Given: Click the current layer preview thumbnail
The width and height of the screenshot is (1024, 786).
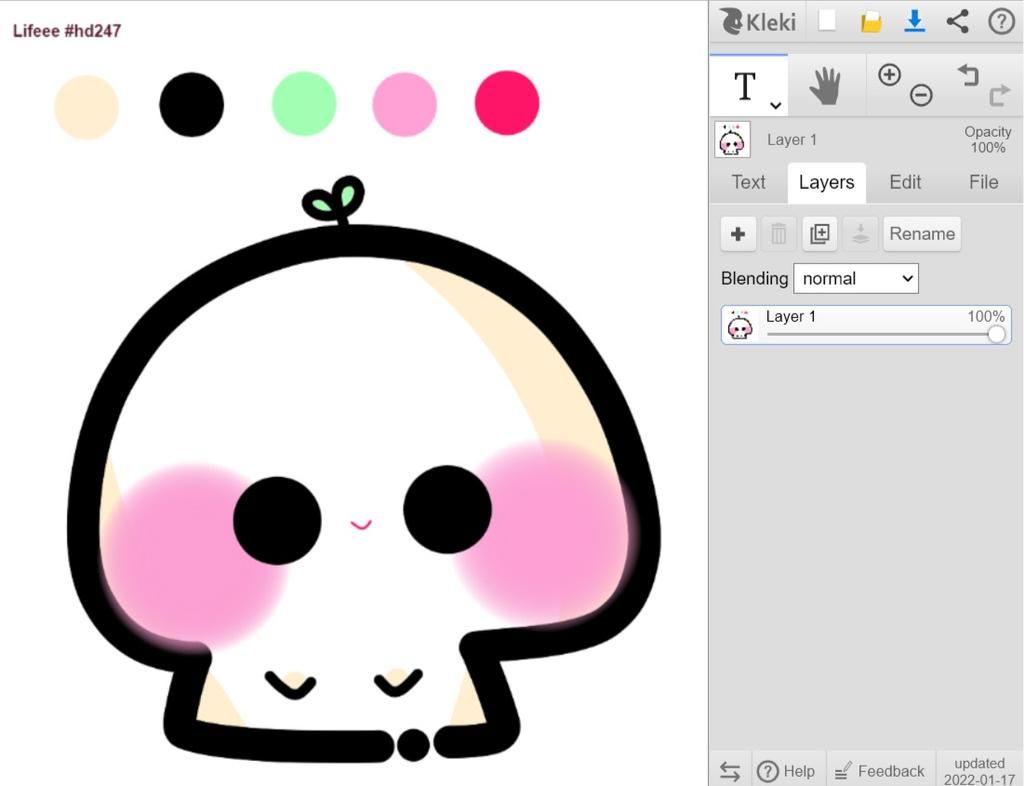Looking at the screenshot, I should tap(733, 139).
